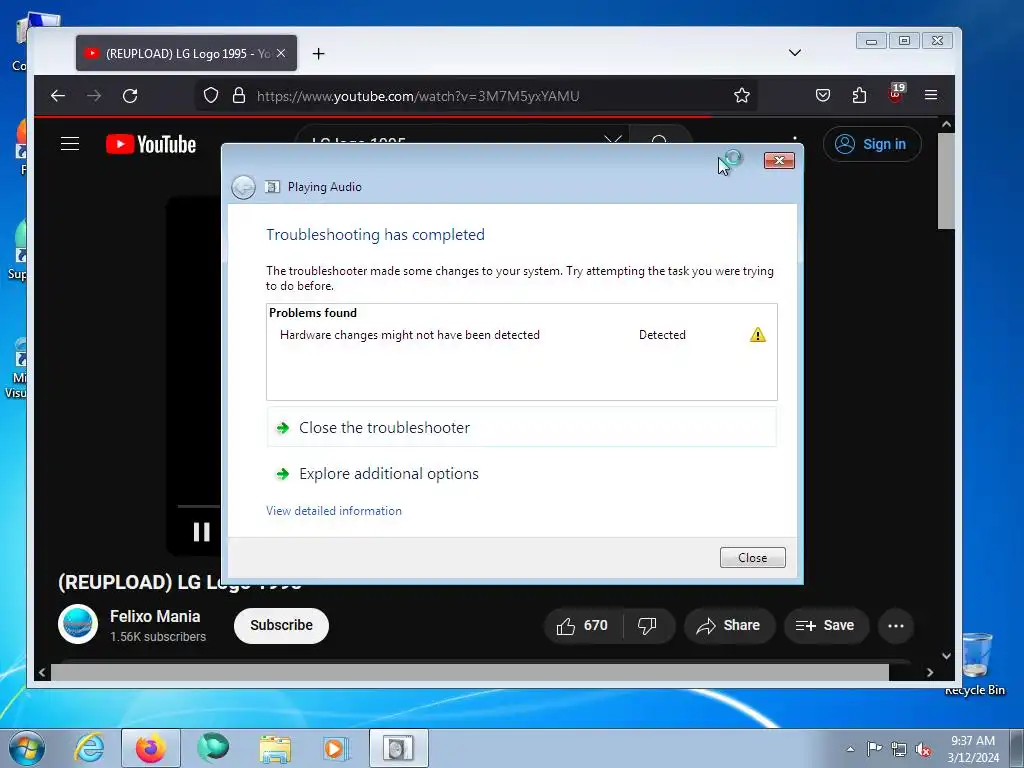Click the back arrow in troubleshooter
This screenshot has height=768, width=1024.
tap(244, 187)
